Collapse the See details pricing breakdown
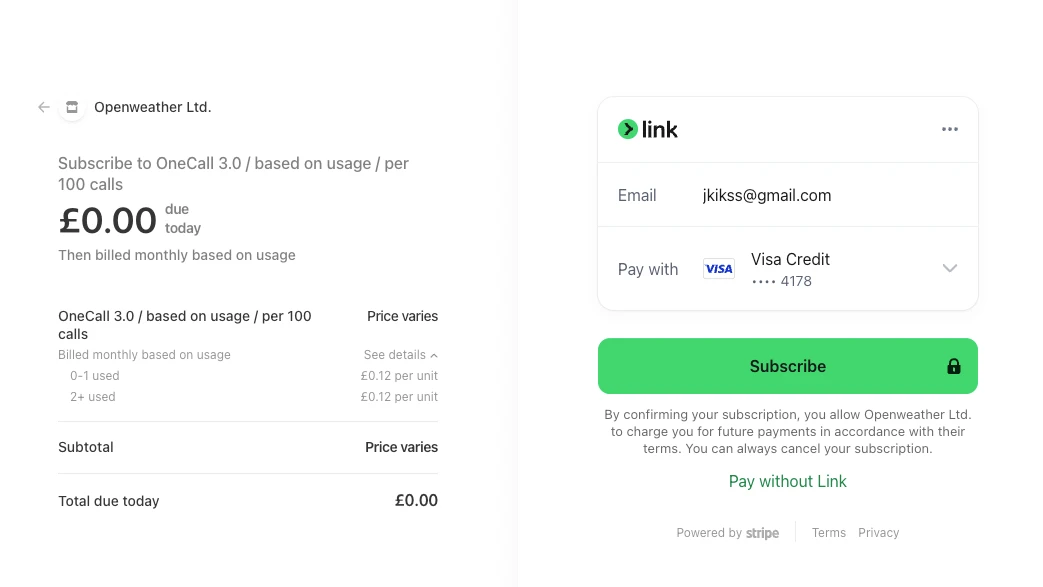Screen dimensions: 1043x587 tap(400, 355)
